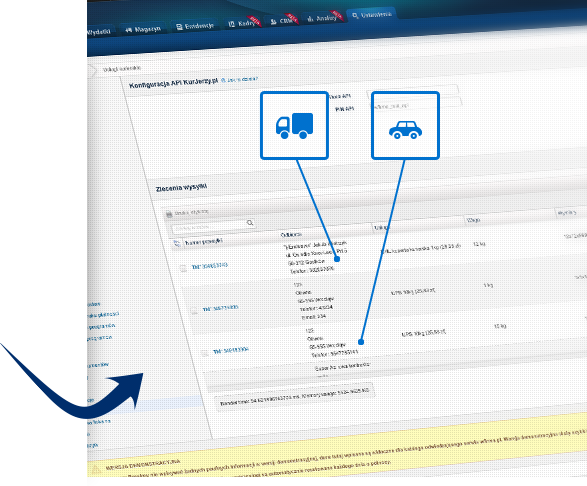Open the TNT tracking link in 12 kg row
This screenshot has height=486, width=587.
pos(210,266)
